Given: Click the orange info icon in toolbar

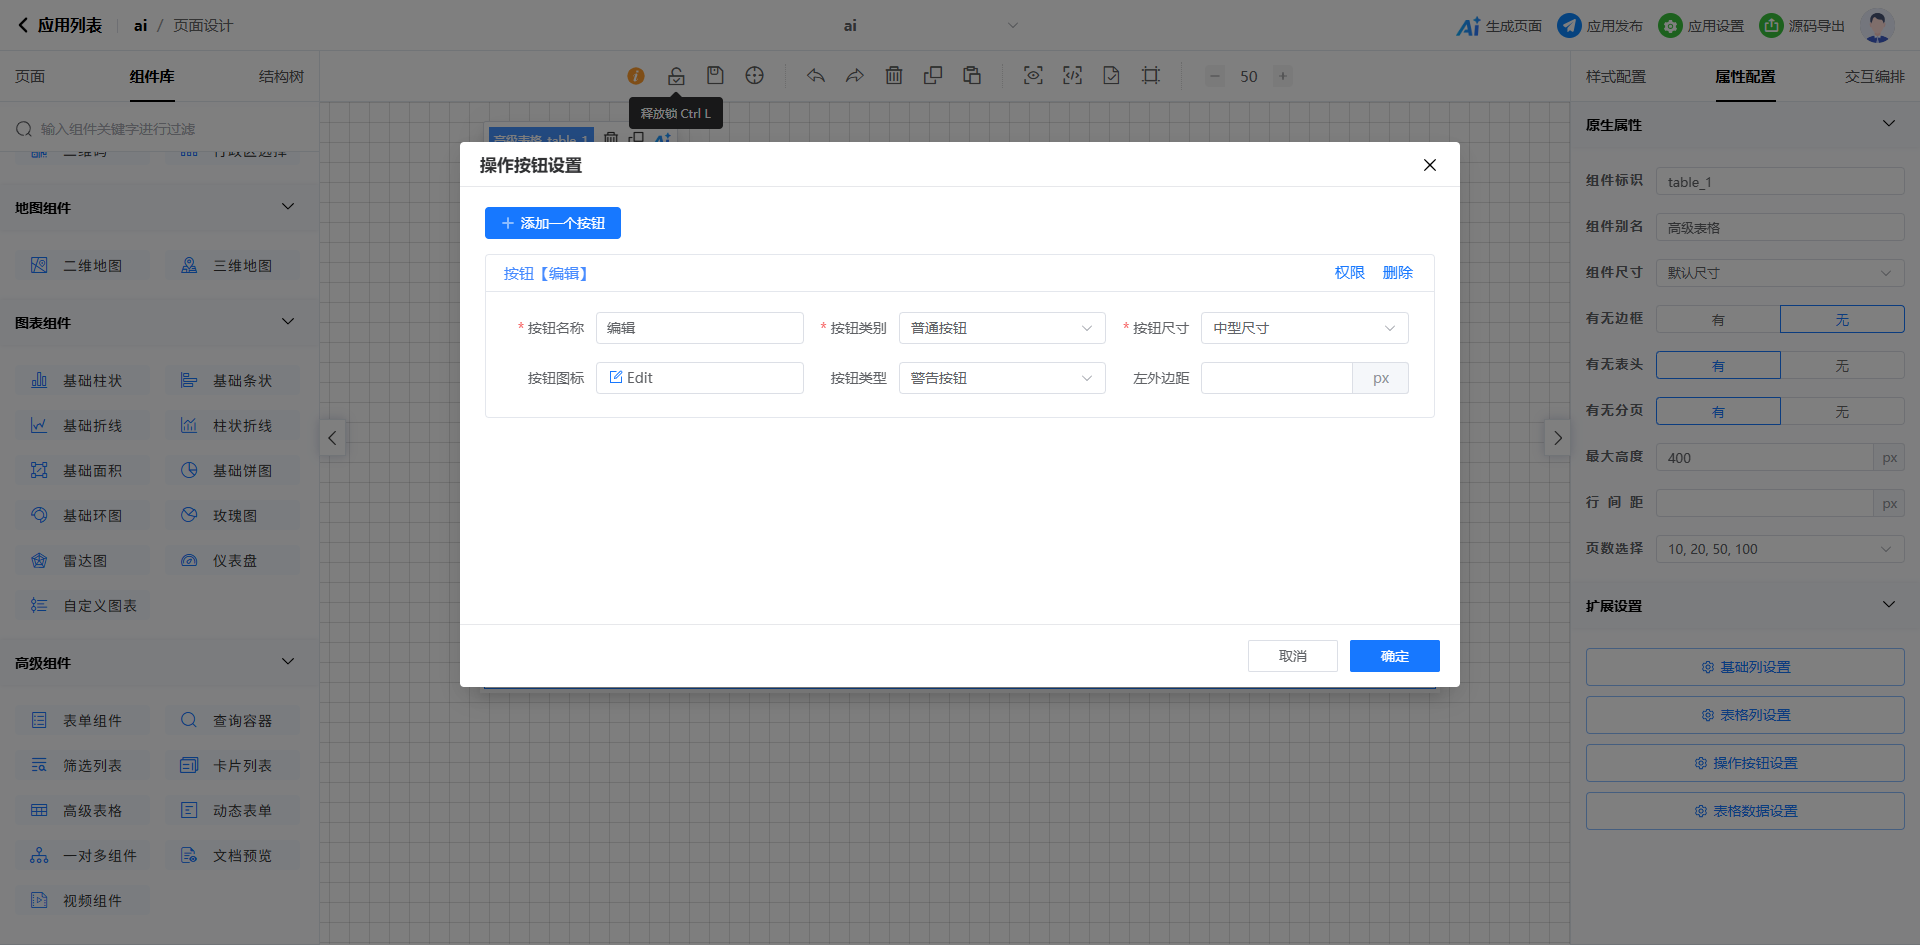Looking at the screenshot, I should pos(636,76).
